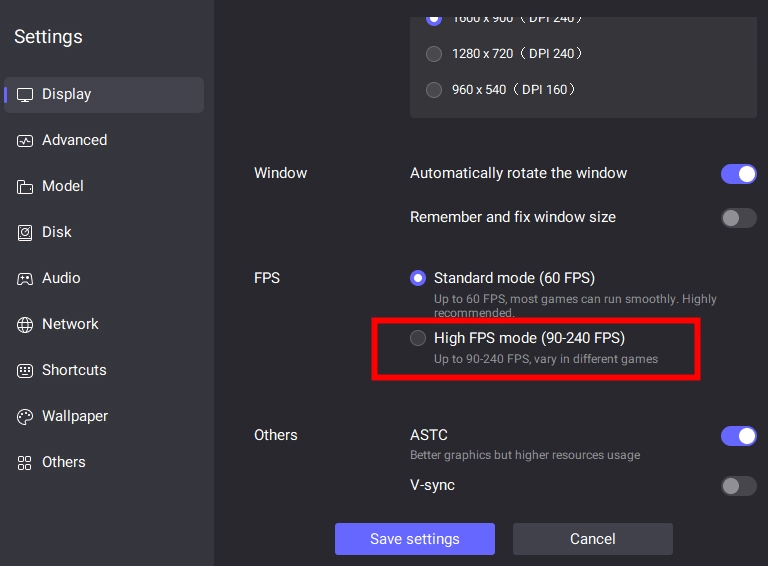Click the Disk icon in sidebar
The height and width of the screenshot is (566, 768).
(x=25, y=233)
